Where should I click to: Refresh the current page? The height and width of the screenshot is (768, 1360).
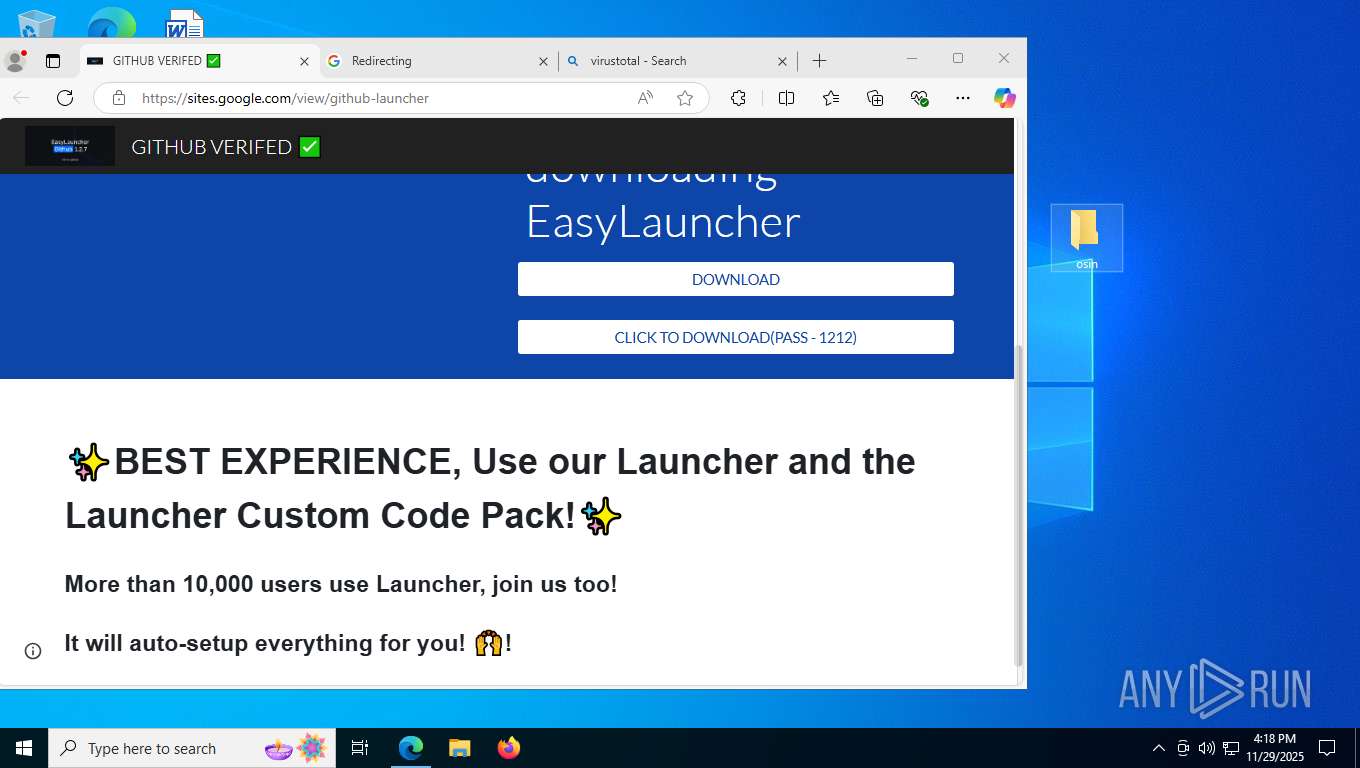[65, 98]
